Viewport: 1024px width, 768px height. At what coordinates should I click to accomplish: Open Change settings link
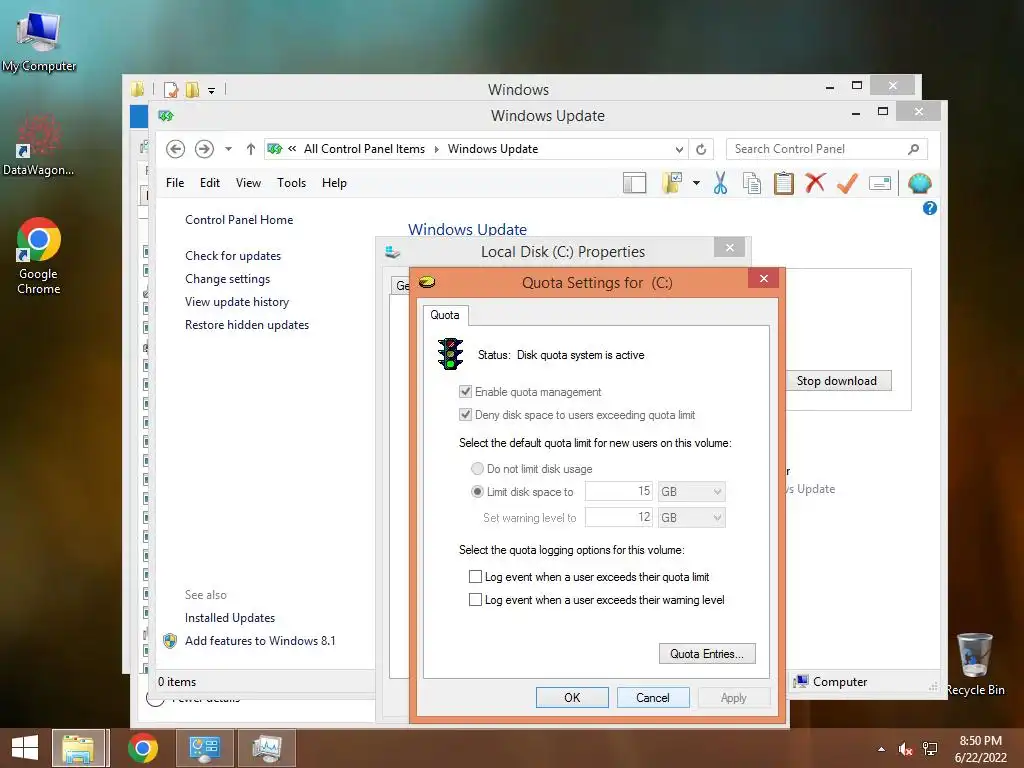(227, 279)
